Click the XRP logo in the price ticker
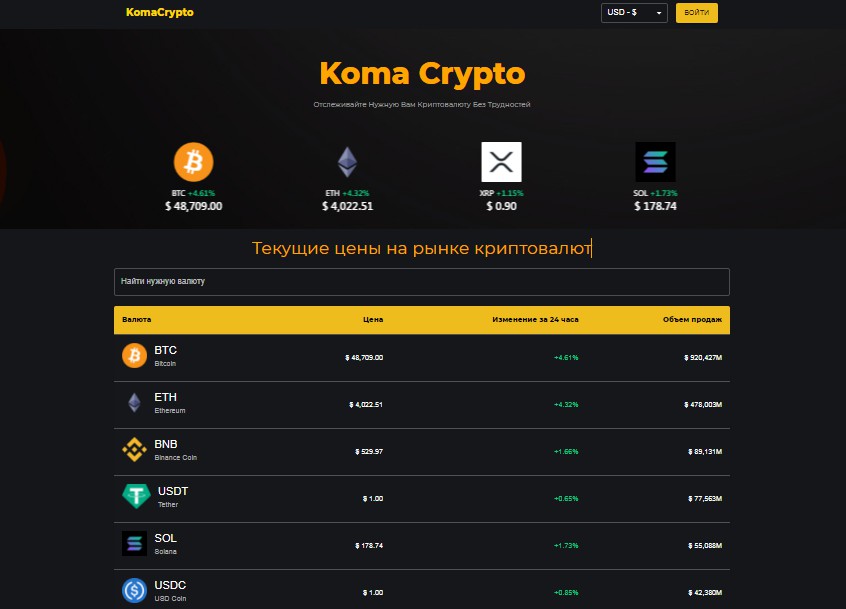Screen dimensions: 846x609 click(x=501, y=160)
